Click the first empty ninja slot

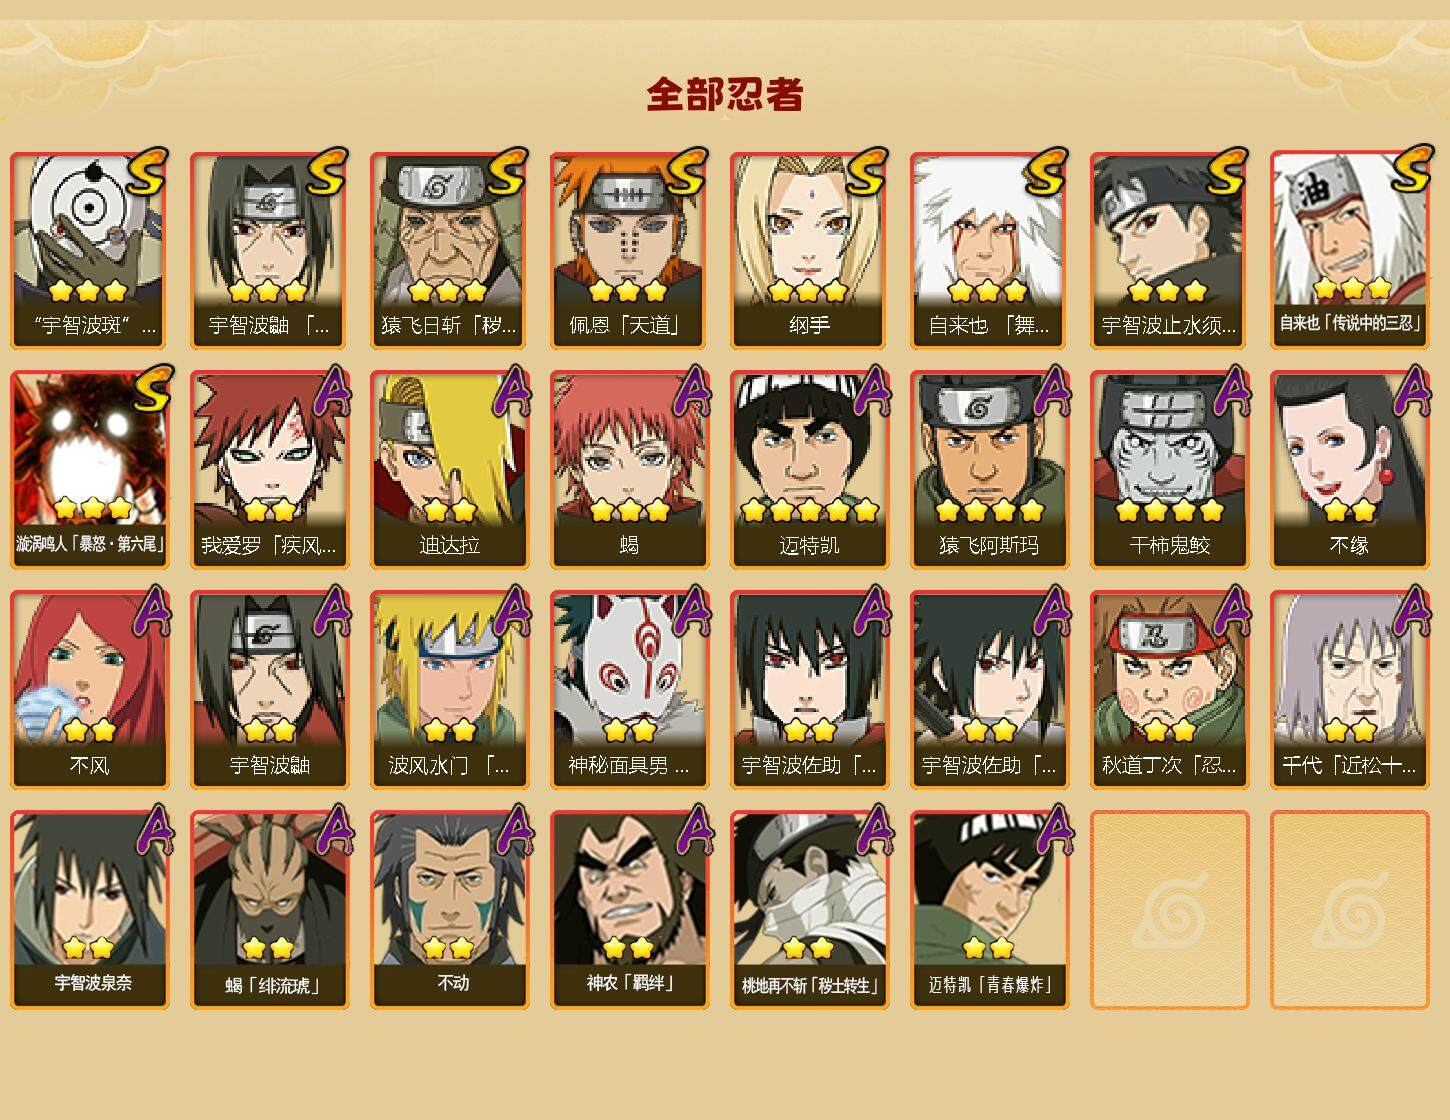coord(1169,910)
